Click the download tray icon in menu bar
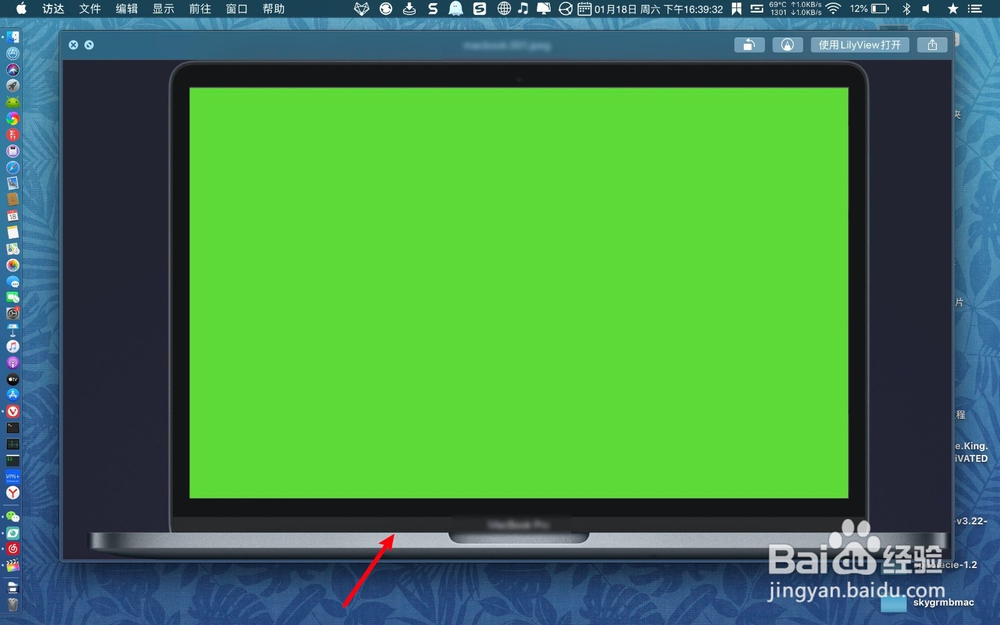 409,8
